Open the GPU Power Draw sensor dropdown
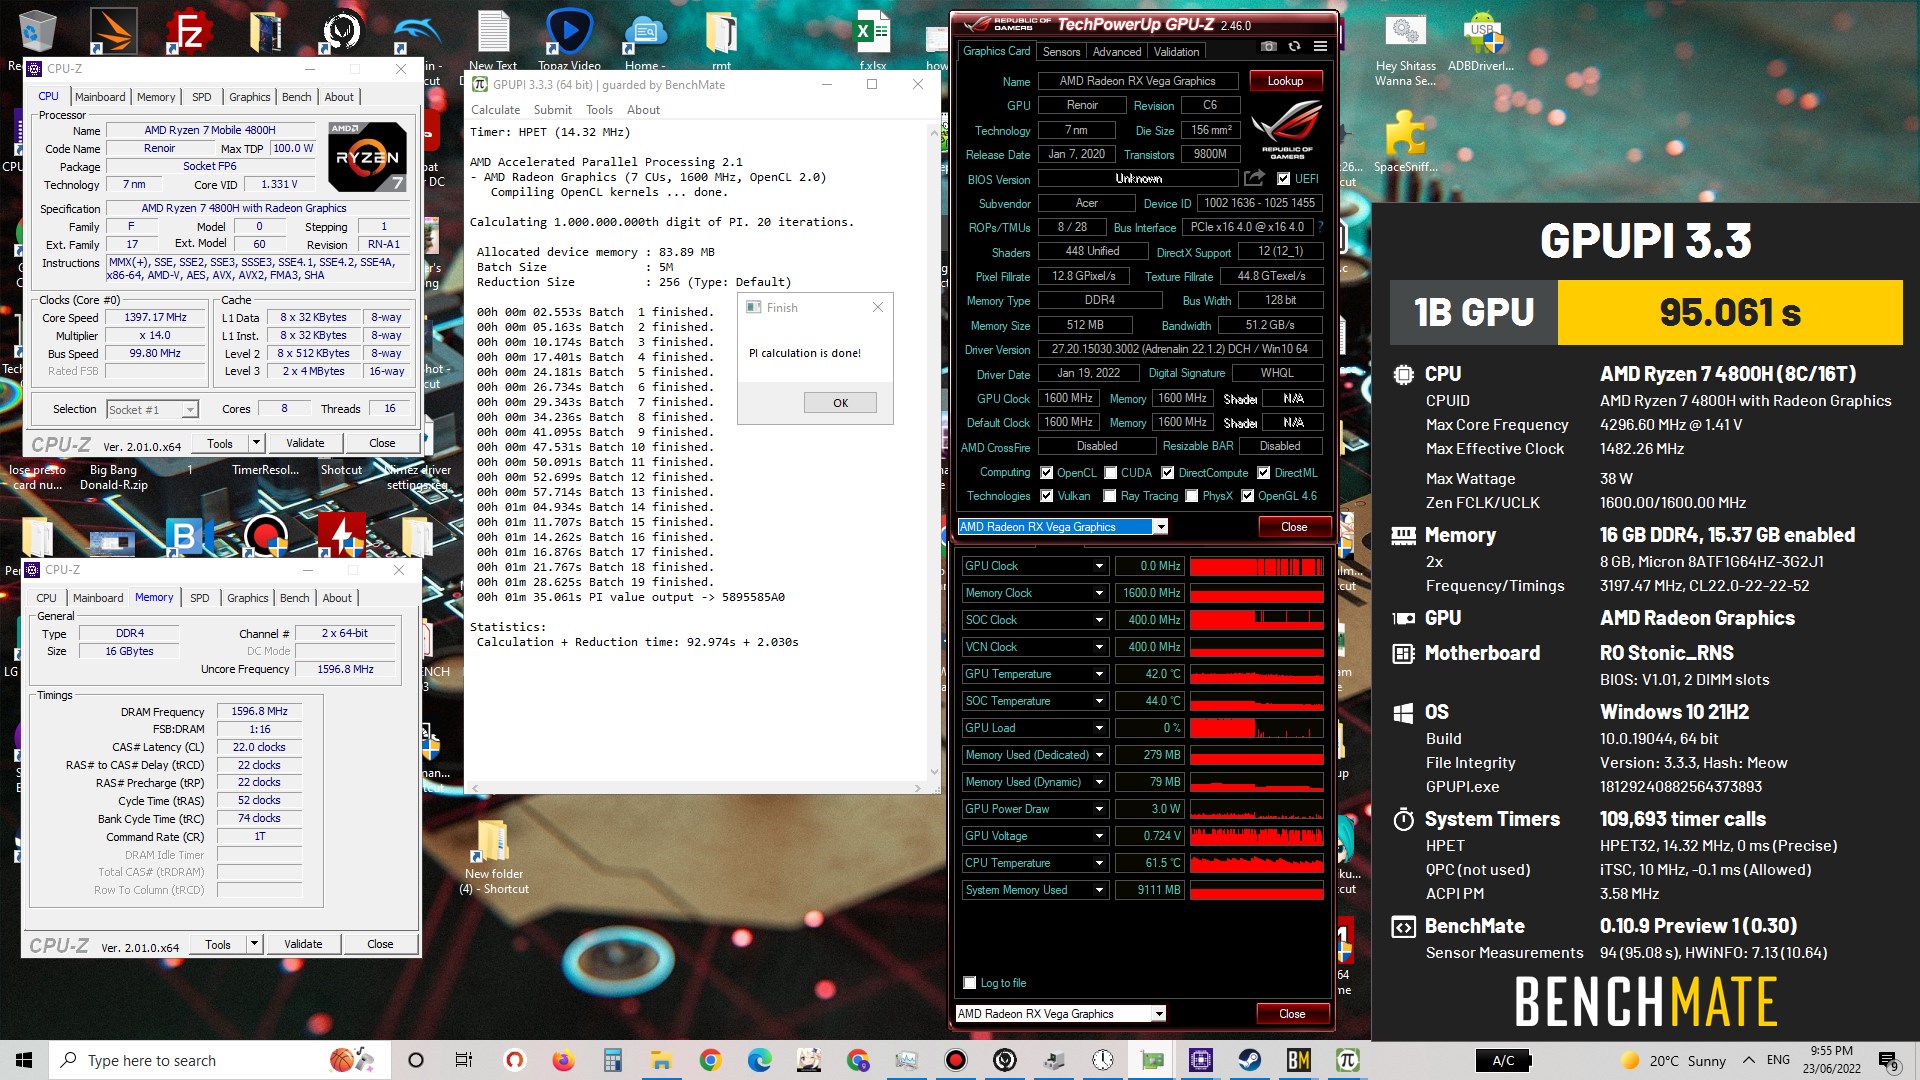This screenshot has height=1080, width=1920. pos(1099,809)
